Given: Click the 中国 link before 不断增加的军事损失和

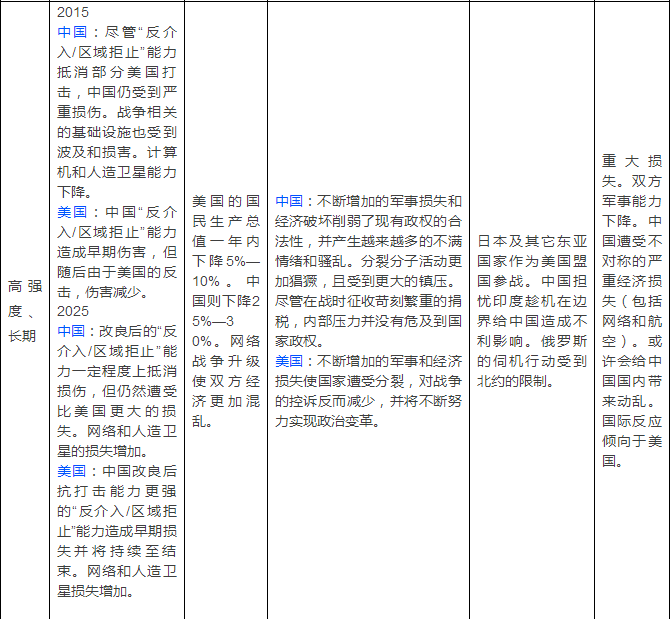Looking at the screenshot, I should click(289, 201).
